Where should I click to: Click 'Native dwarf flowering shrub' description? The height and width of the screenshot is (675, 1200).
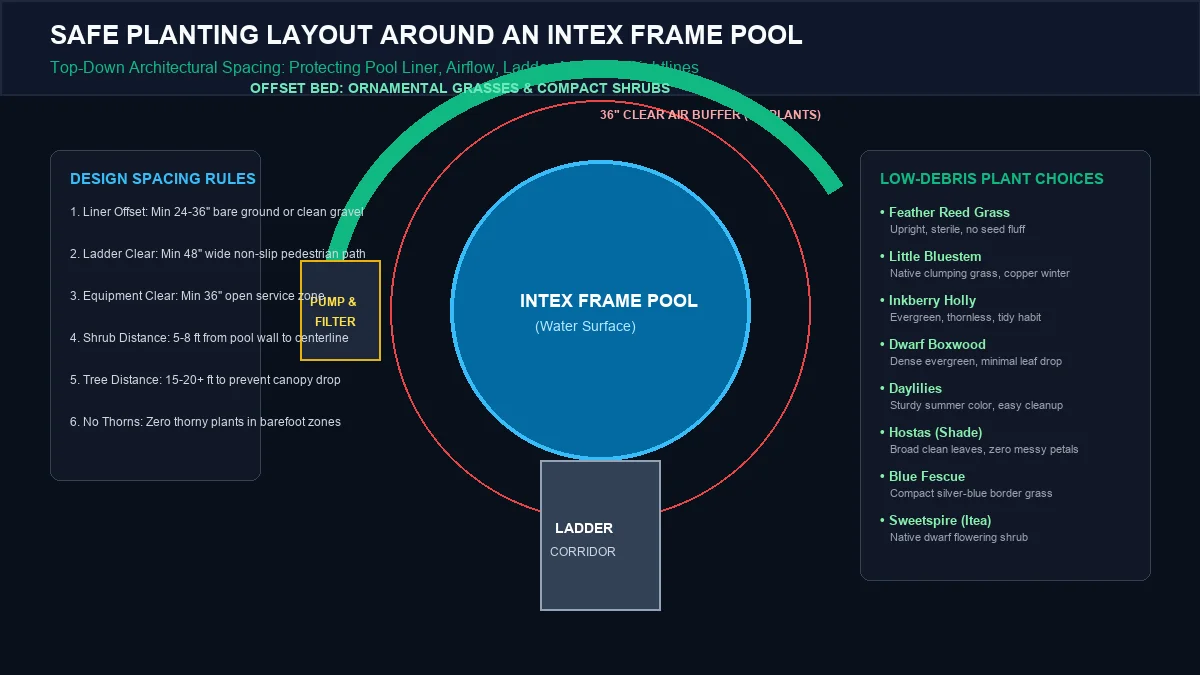coord(959,537)
